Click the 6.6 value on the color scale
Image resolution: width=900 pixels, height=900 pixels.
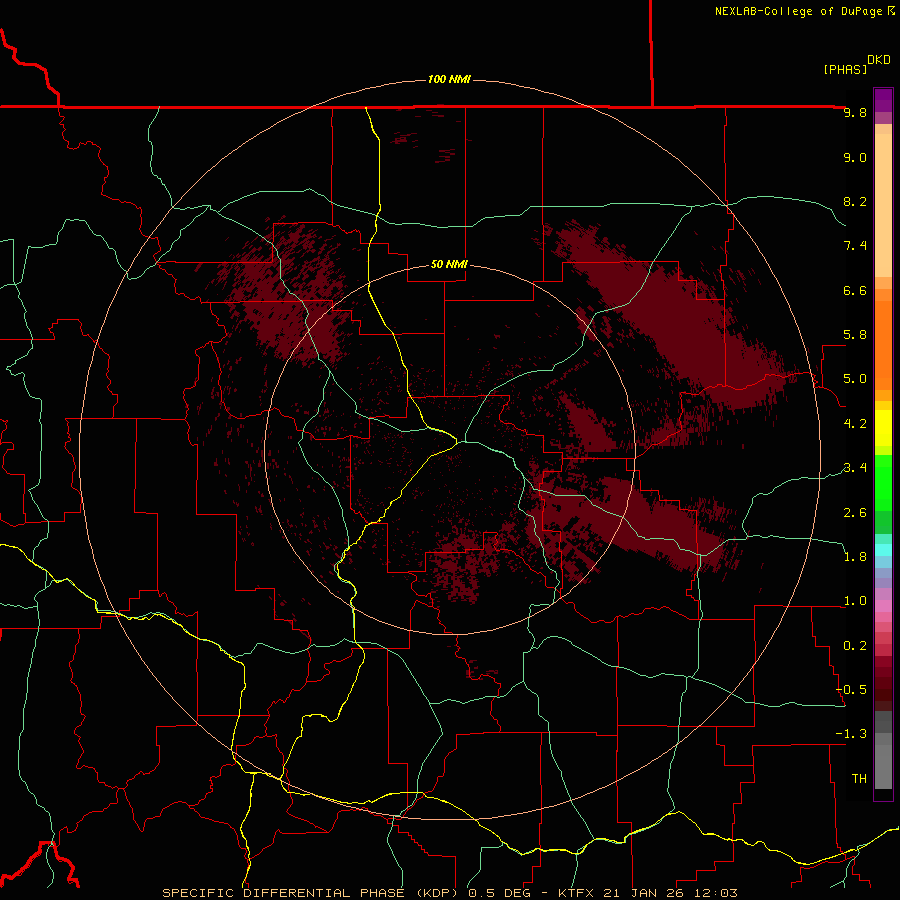855,290
